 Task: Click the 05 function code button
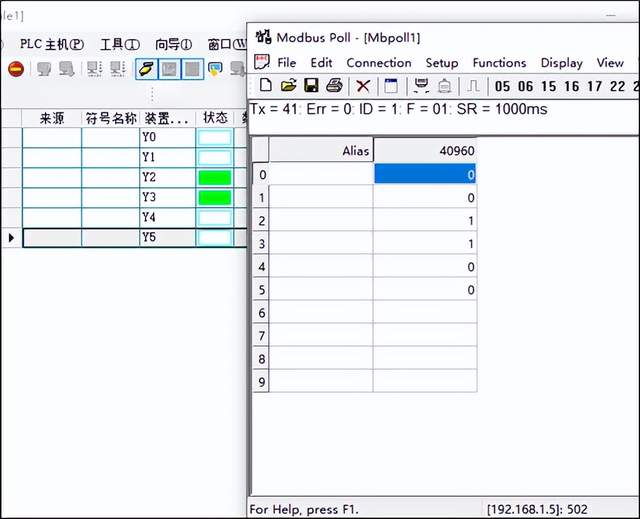tap(502, 86)
